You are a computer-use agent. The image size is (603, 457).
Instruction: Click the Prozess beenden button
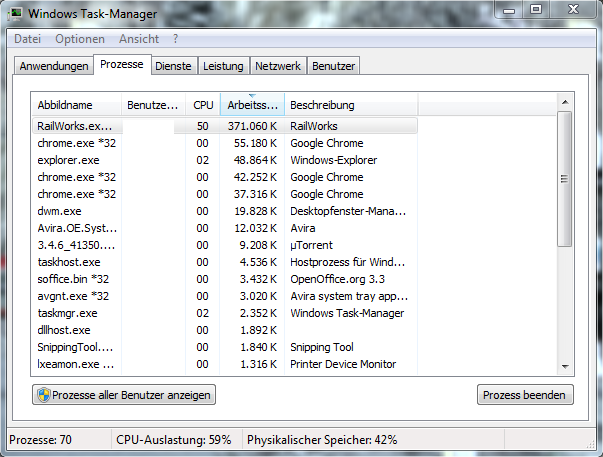tap(525, 395)
